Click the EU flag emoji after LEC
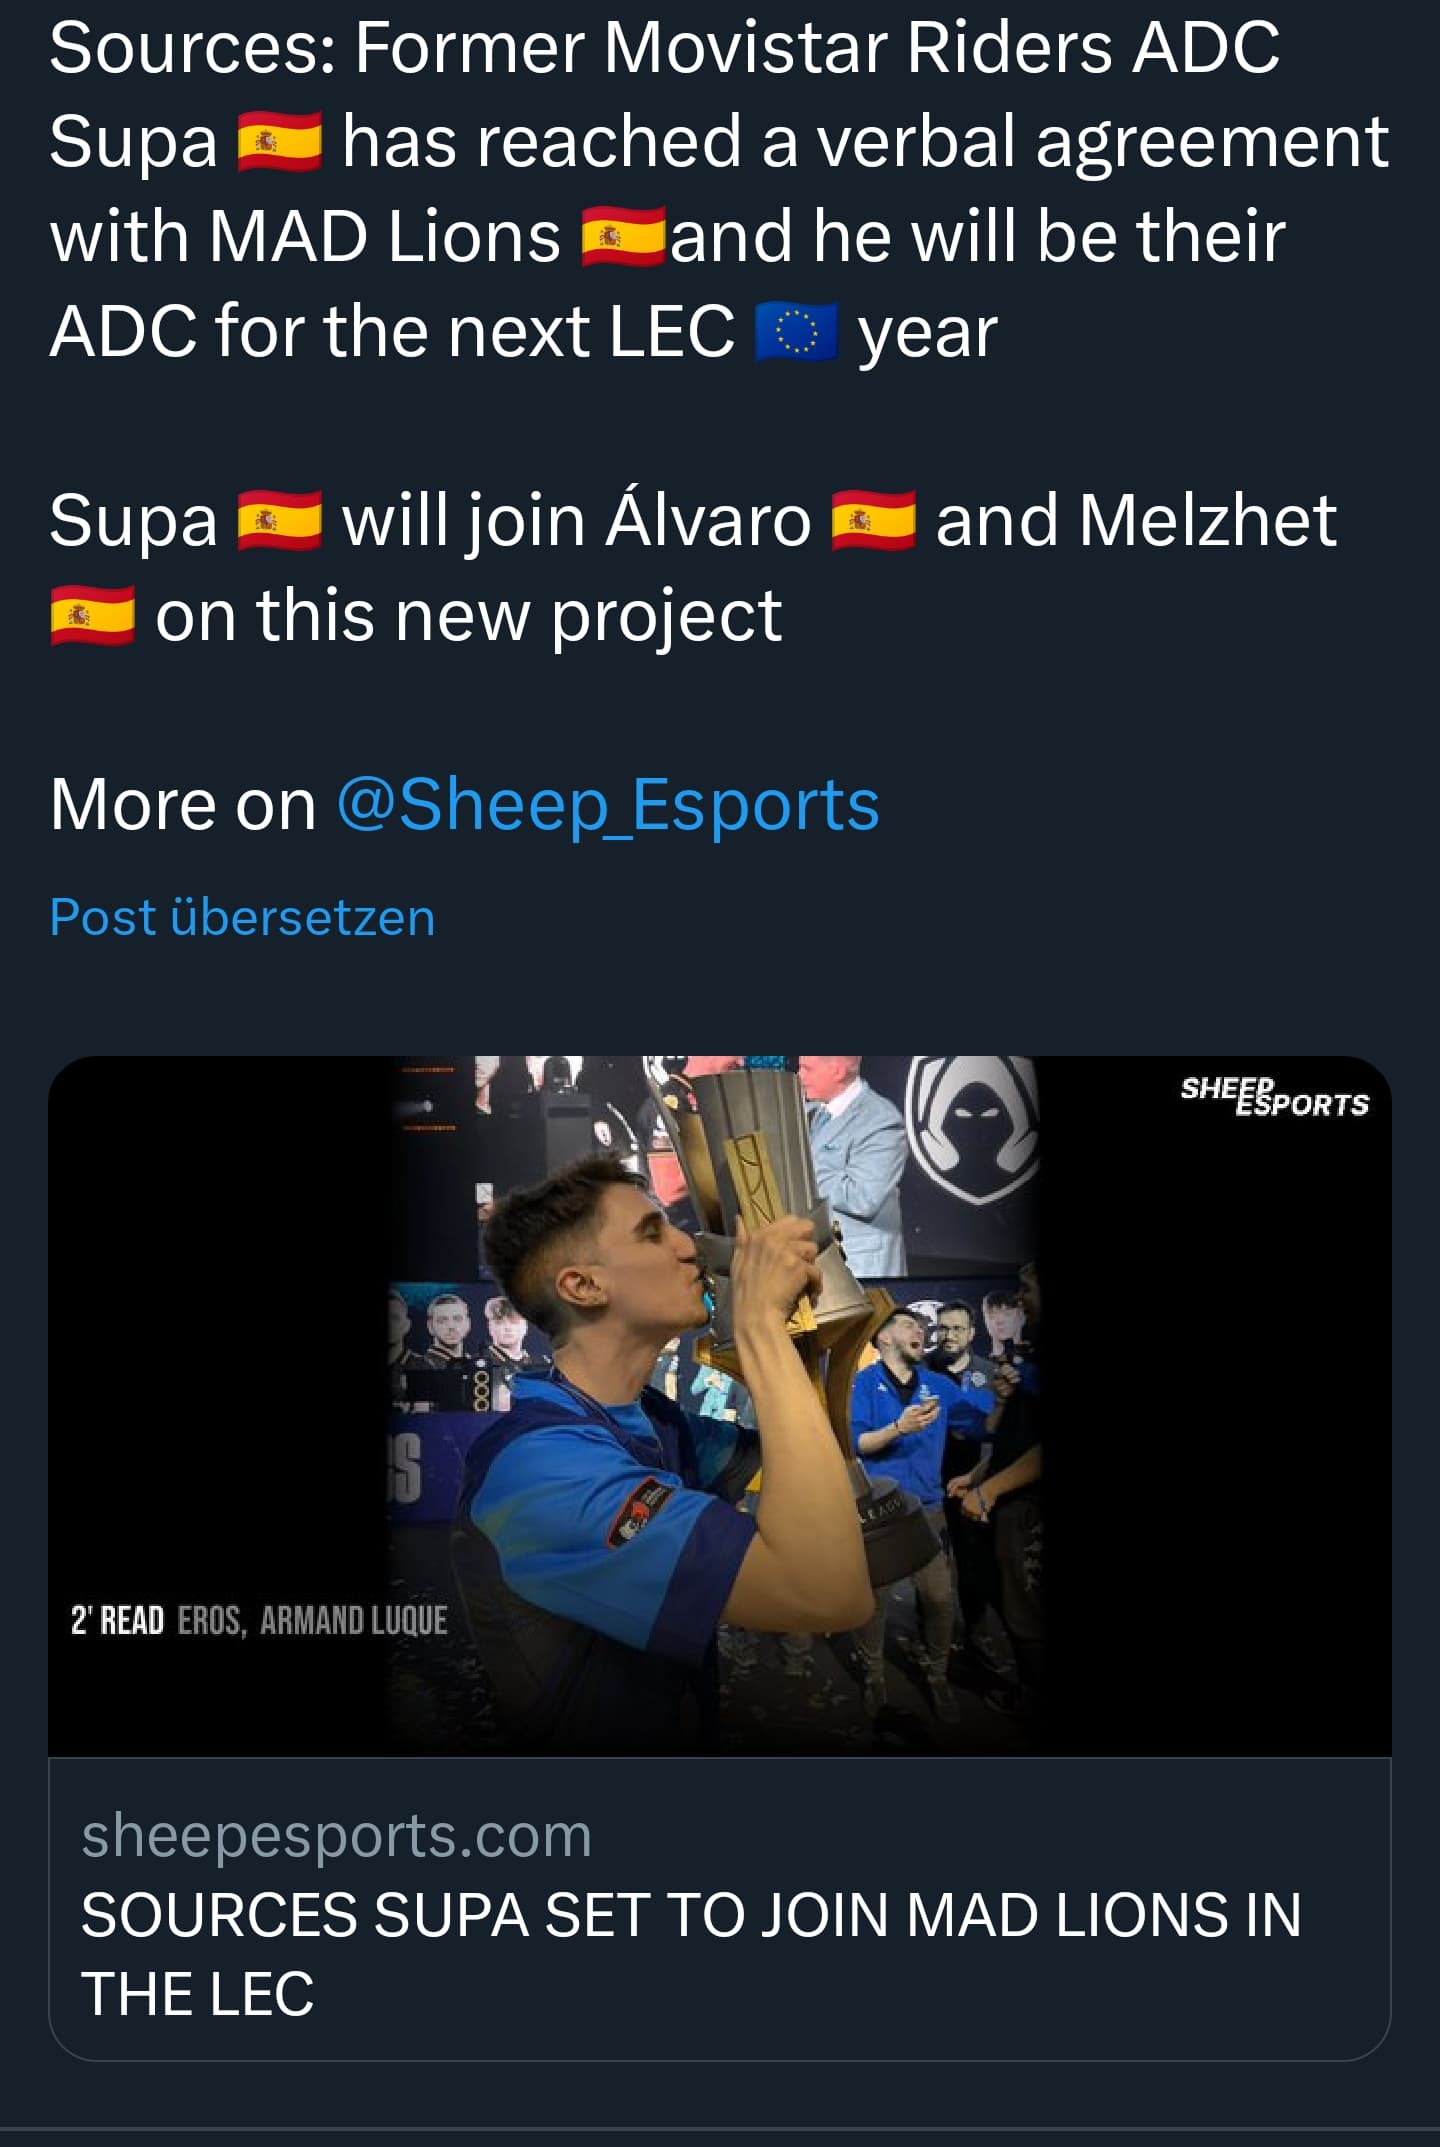The width and height of the screenshot is (1440, 2147). click(x=796, y=333)
